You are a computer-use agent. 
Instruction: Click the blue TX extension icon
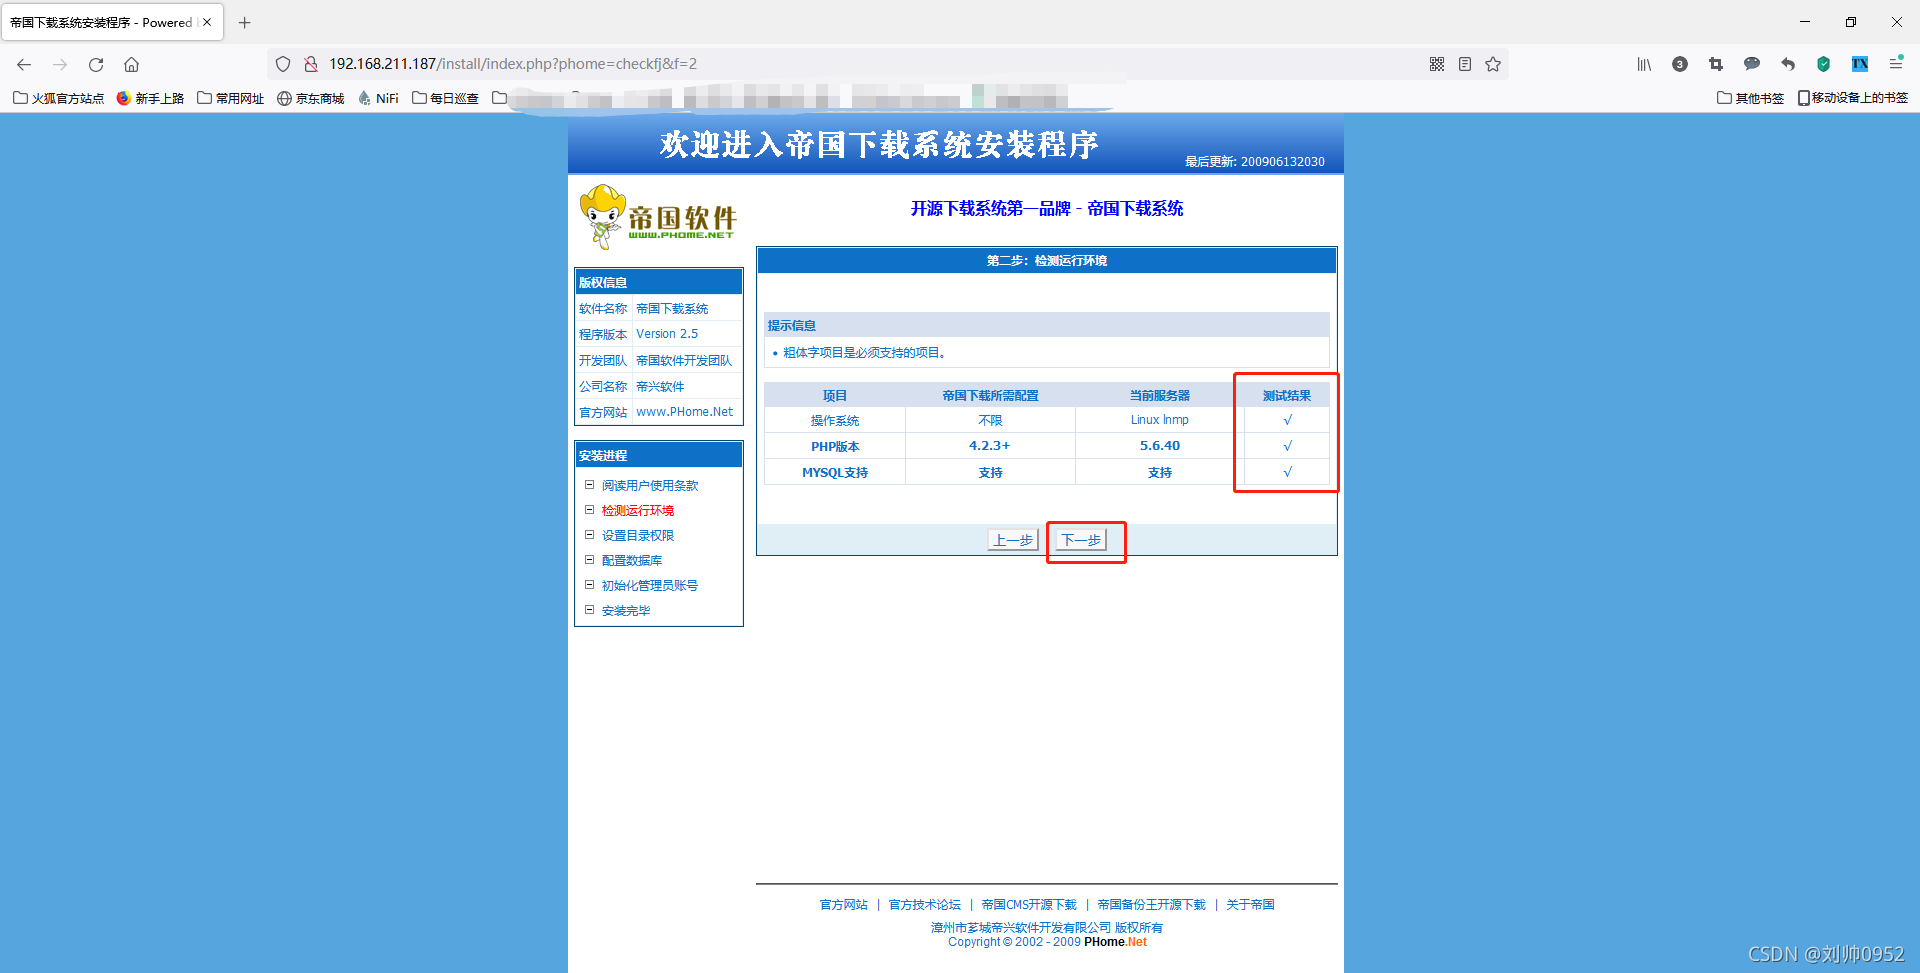click(x=1860, y=64)
